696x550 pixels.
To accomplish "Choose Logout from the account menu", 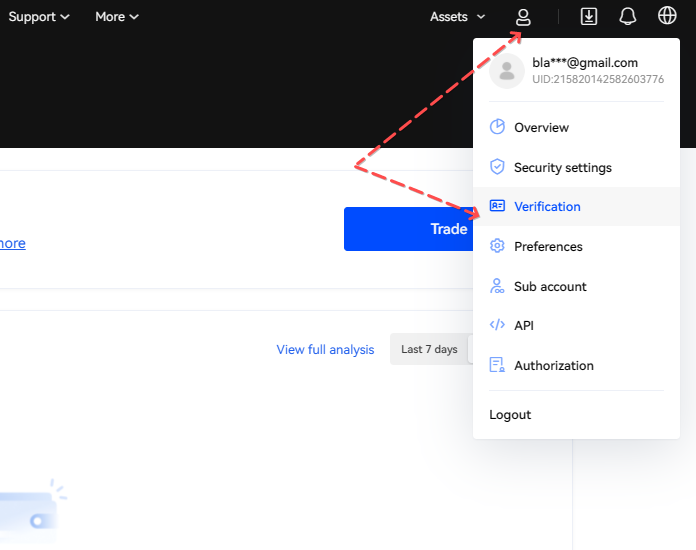I will pos(510,414).
